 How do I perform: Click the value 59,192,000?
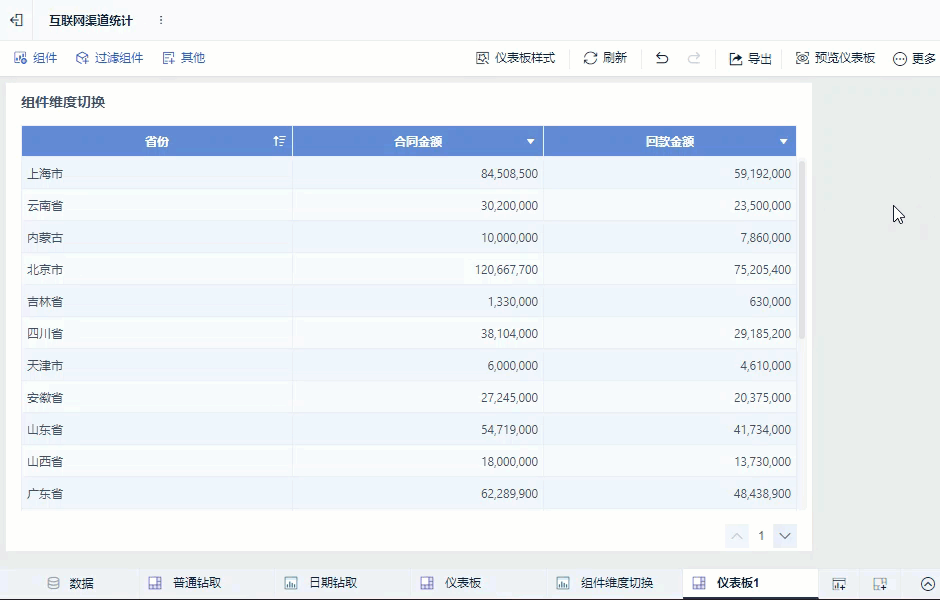click(x=762, y=174)
